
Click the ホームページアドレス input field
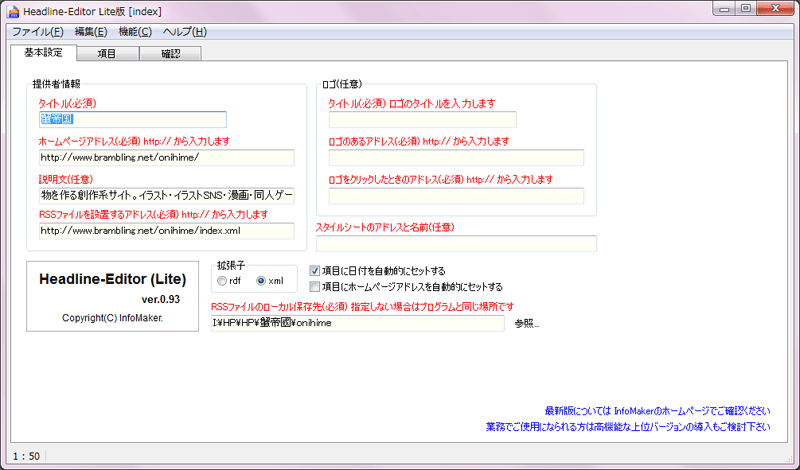point(165,158)
